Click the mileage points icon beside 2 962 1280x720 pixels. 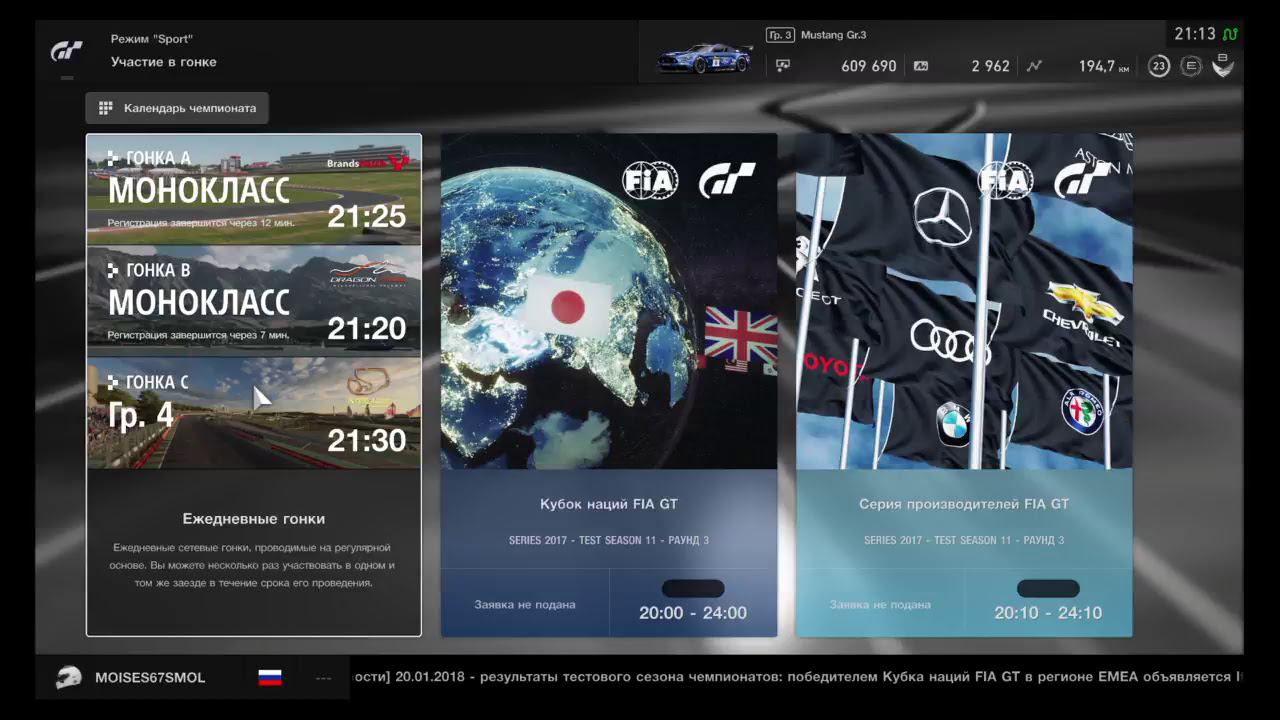tap(921, 66)
